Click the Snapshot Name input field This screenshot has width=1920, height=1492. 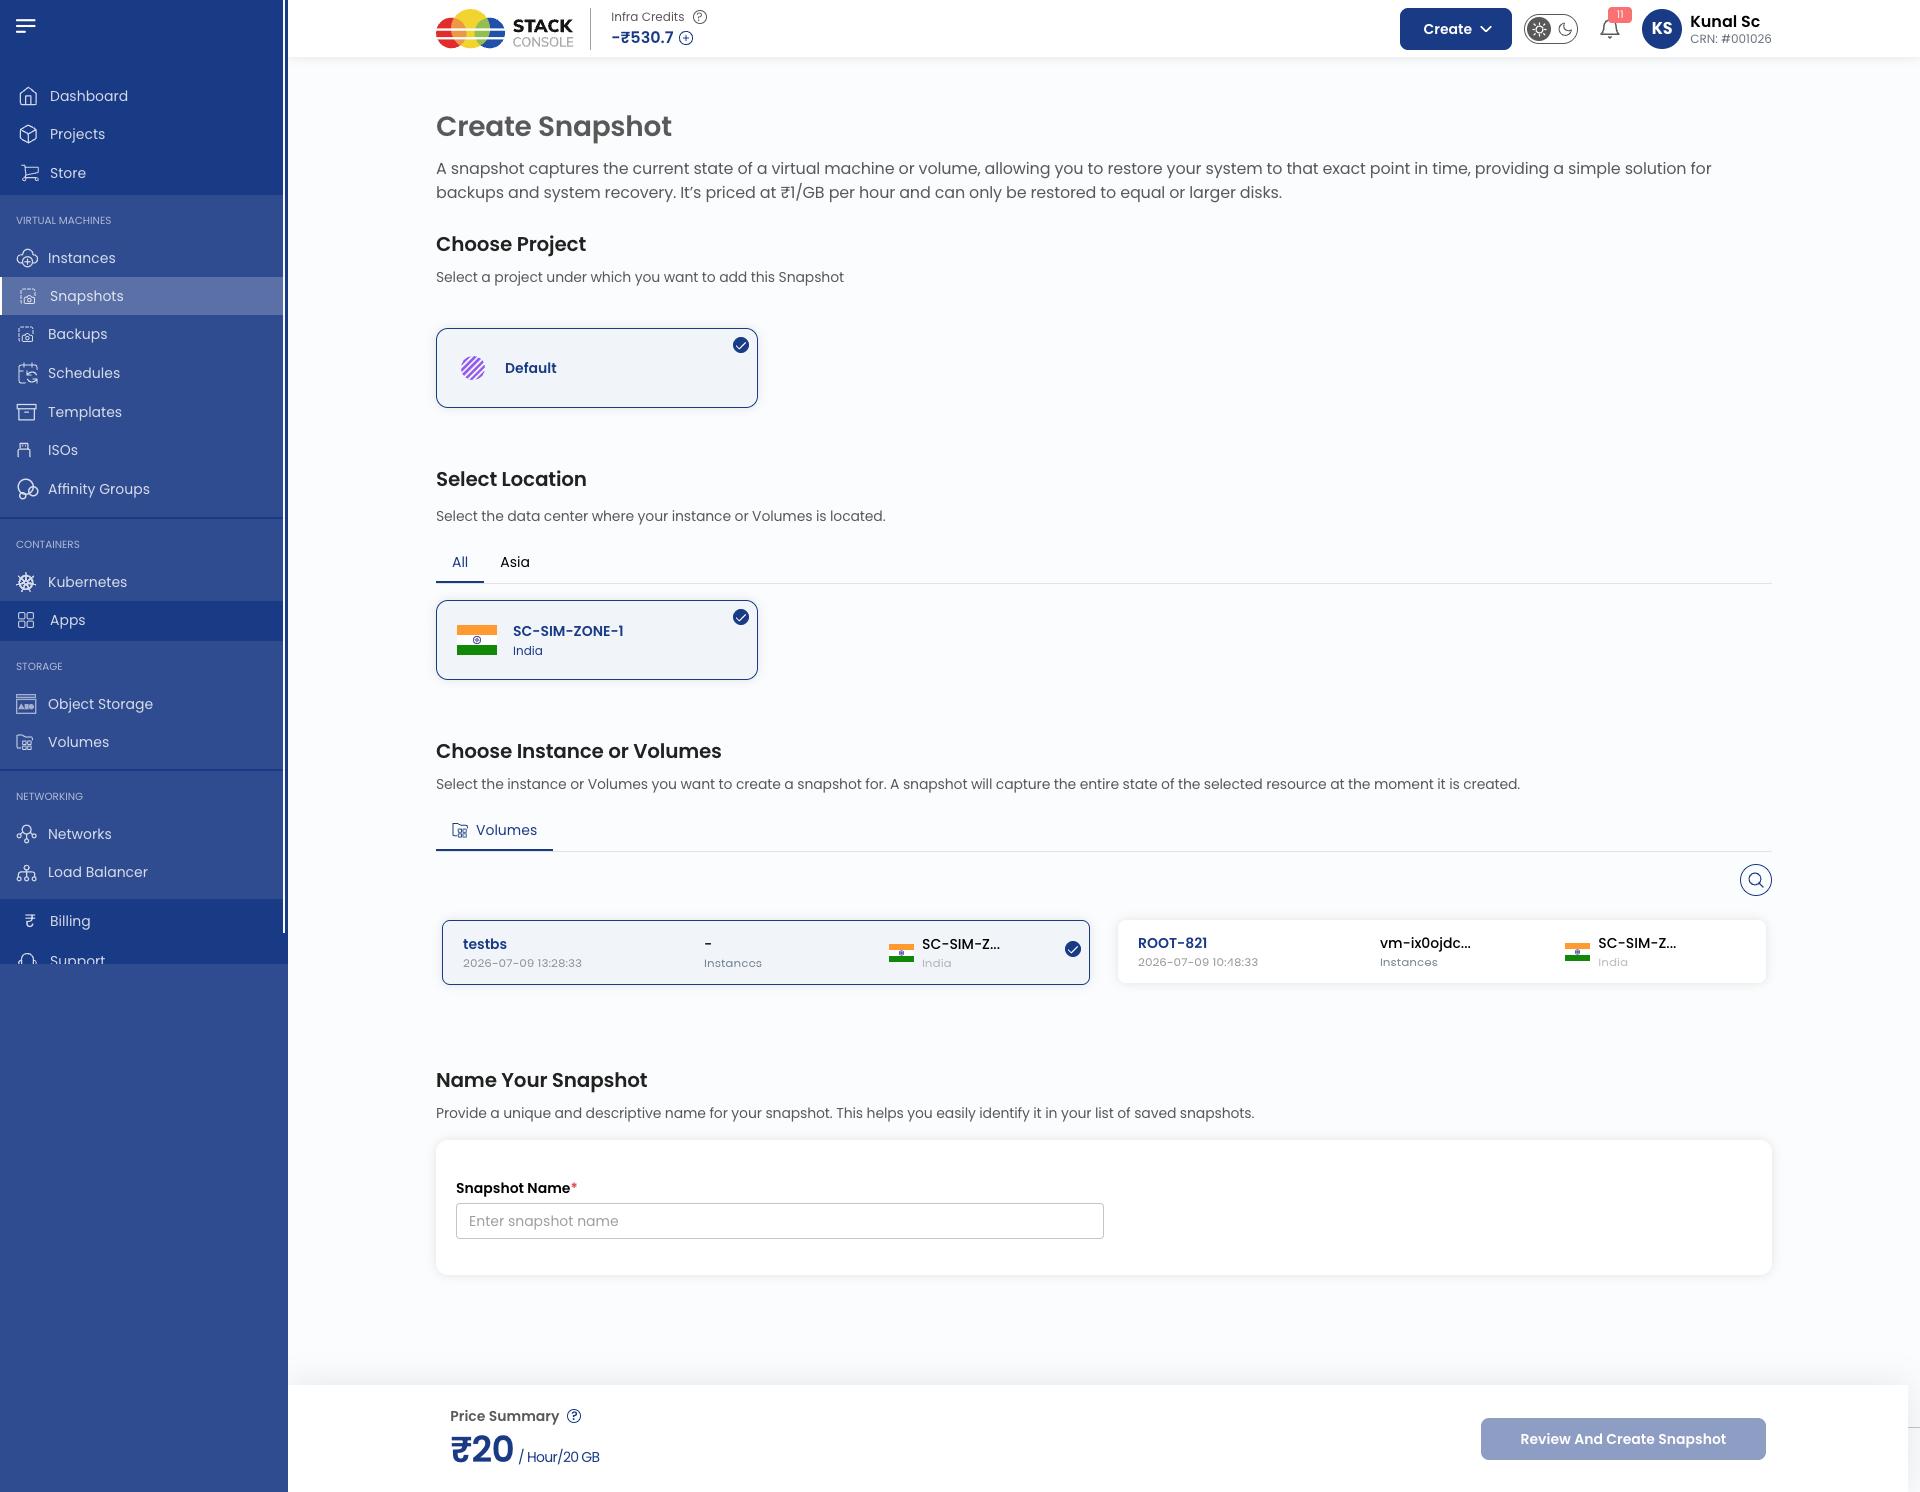click(780, 1221)
